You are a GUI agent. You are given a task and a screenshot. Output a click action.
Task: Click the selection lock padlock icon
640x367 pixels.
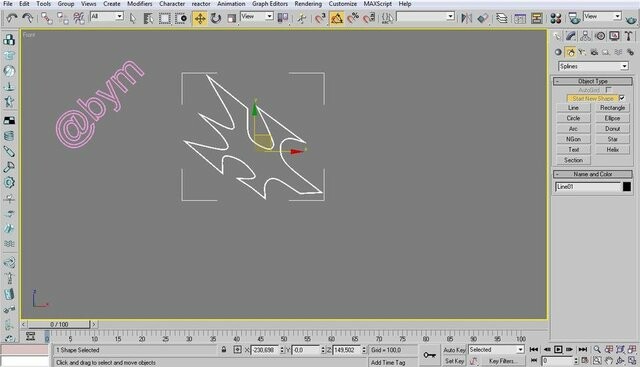pyautogui.click(x=224, y=349)
